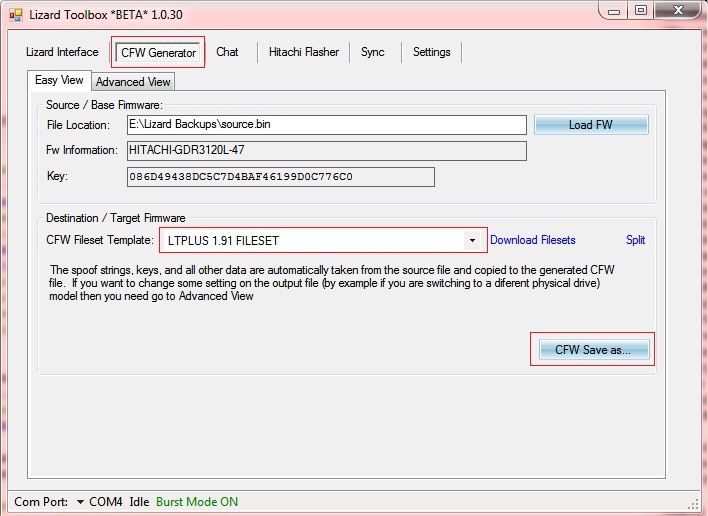Minimize the Lizard Toolbox window
Viewport: 708px width, 516px height.
(614, 11)
